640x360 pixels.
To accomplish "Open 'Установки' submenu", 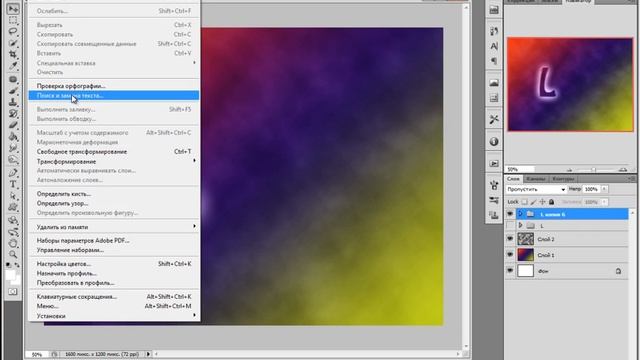I will pos(114,316).
